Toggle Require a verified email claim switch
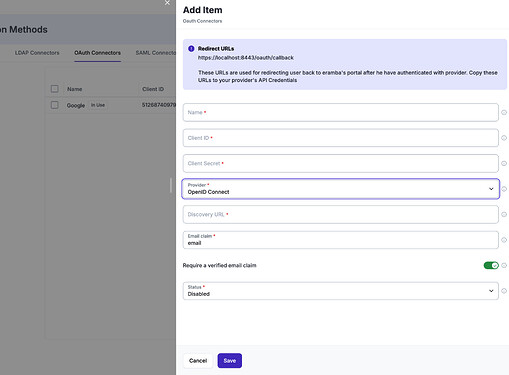The image size is (509, 375). pyautogui.click(x=491, y=265)
